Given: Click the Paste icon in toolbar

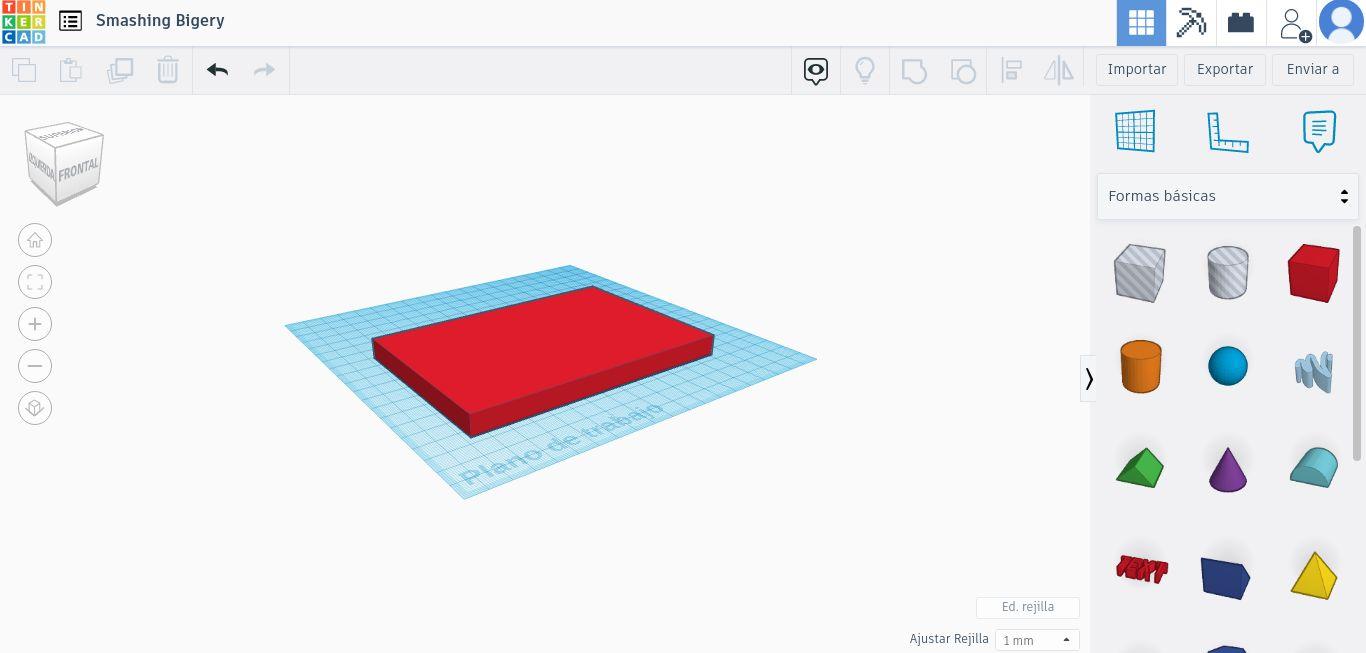Looking at the screenshot, I should [70, 70].
